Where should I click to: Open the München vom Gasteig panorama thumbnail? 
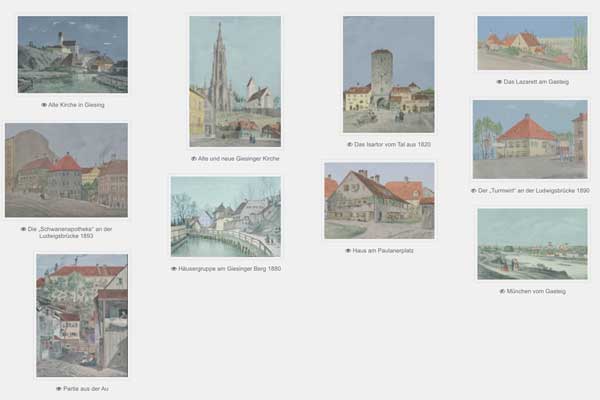(x=532, y=244)
